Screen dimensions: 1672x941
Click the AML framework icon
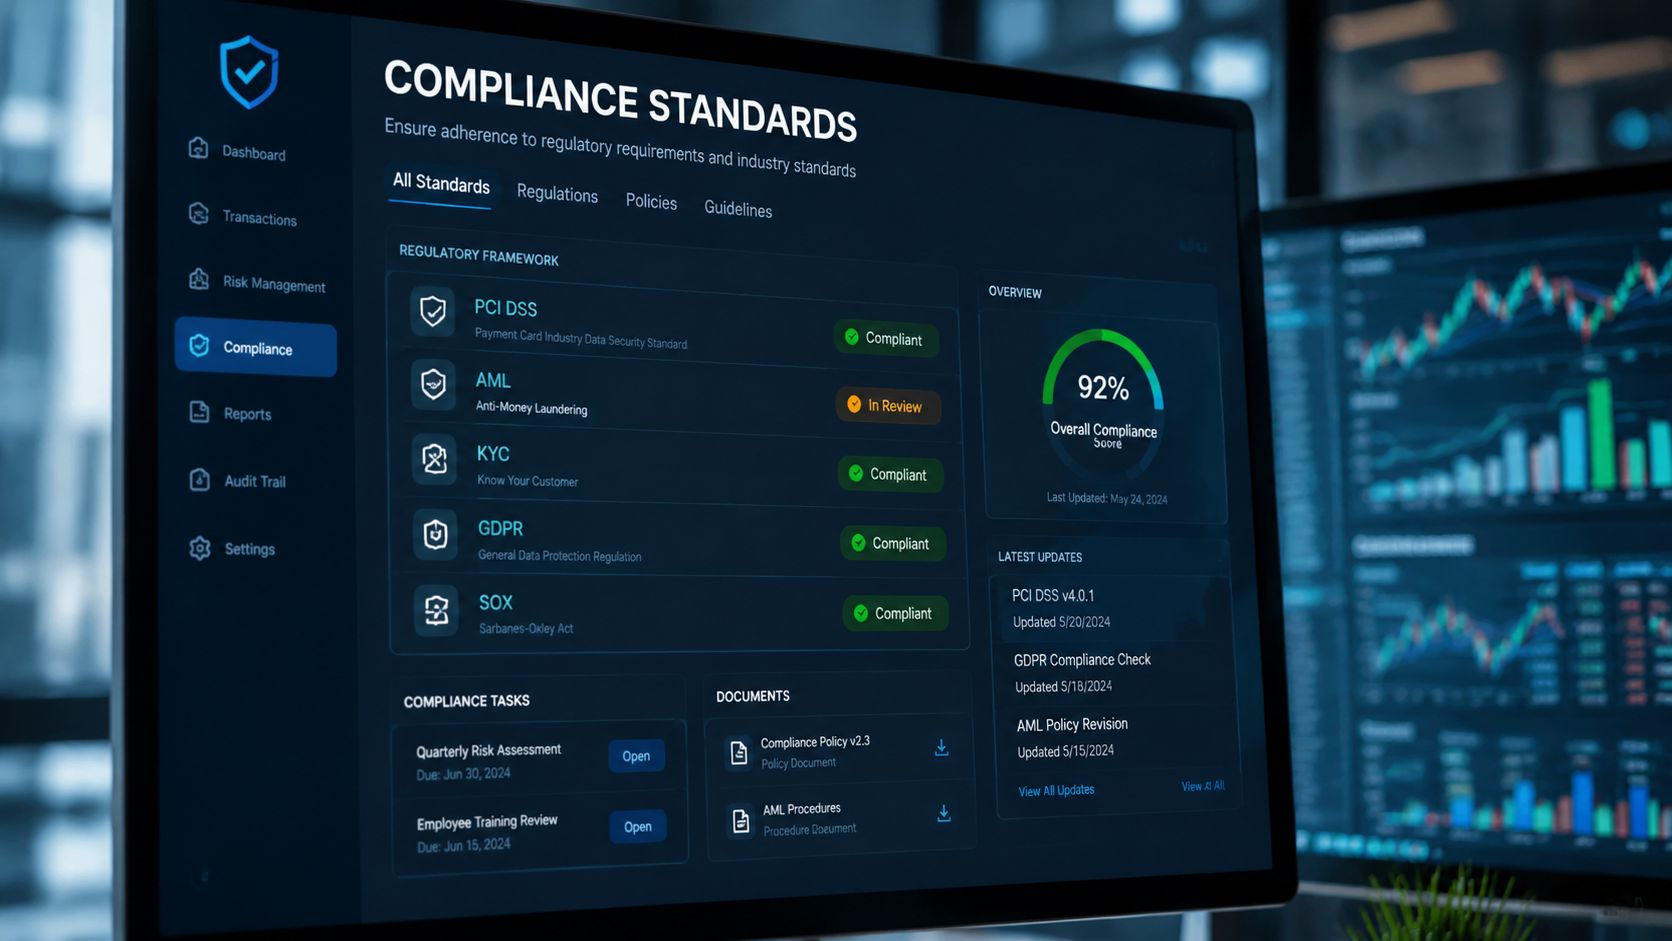[433, 384]
